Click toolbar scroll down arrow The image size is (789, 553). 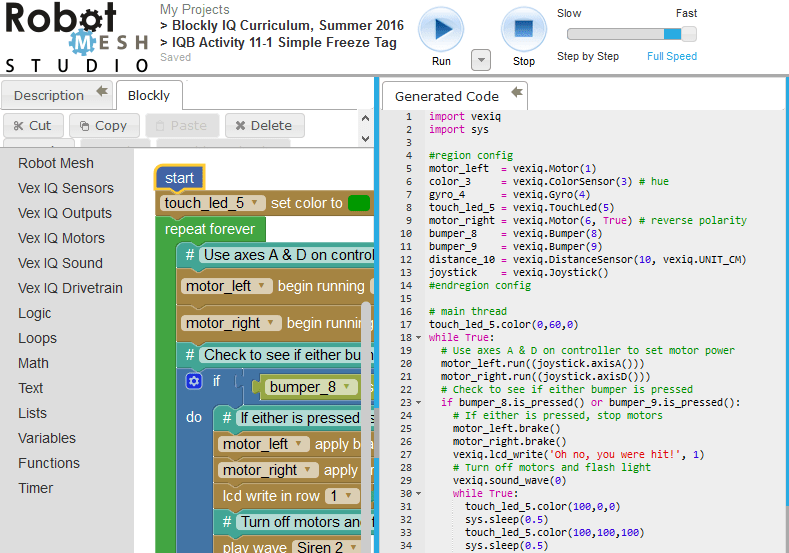tap(366, 138)
